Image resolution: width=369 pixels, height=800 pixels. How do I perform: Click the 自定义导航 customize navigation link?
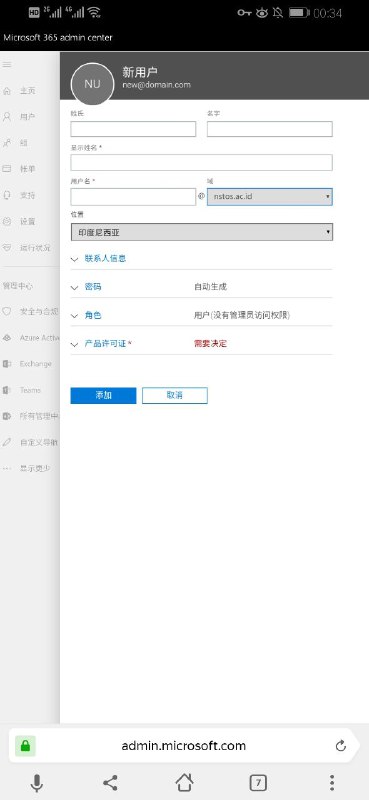tap(39, 442)
